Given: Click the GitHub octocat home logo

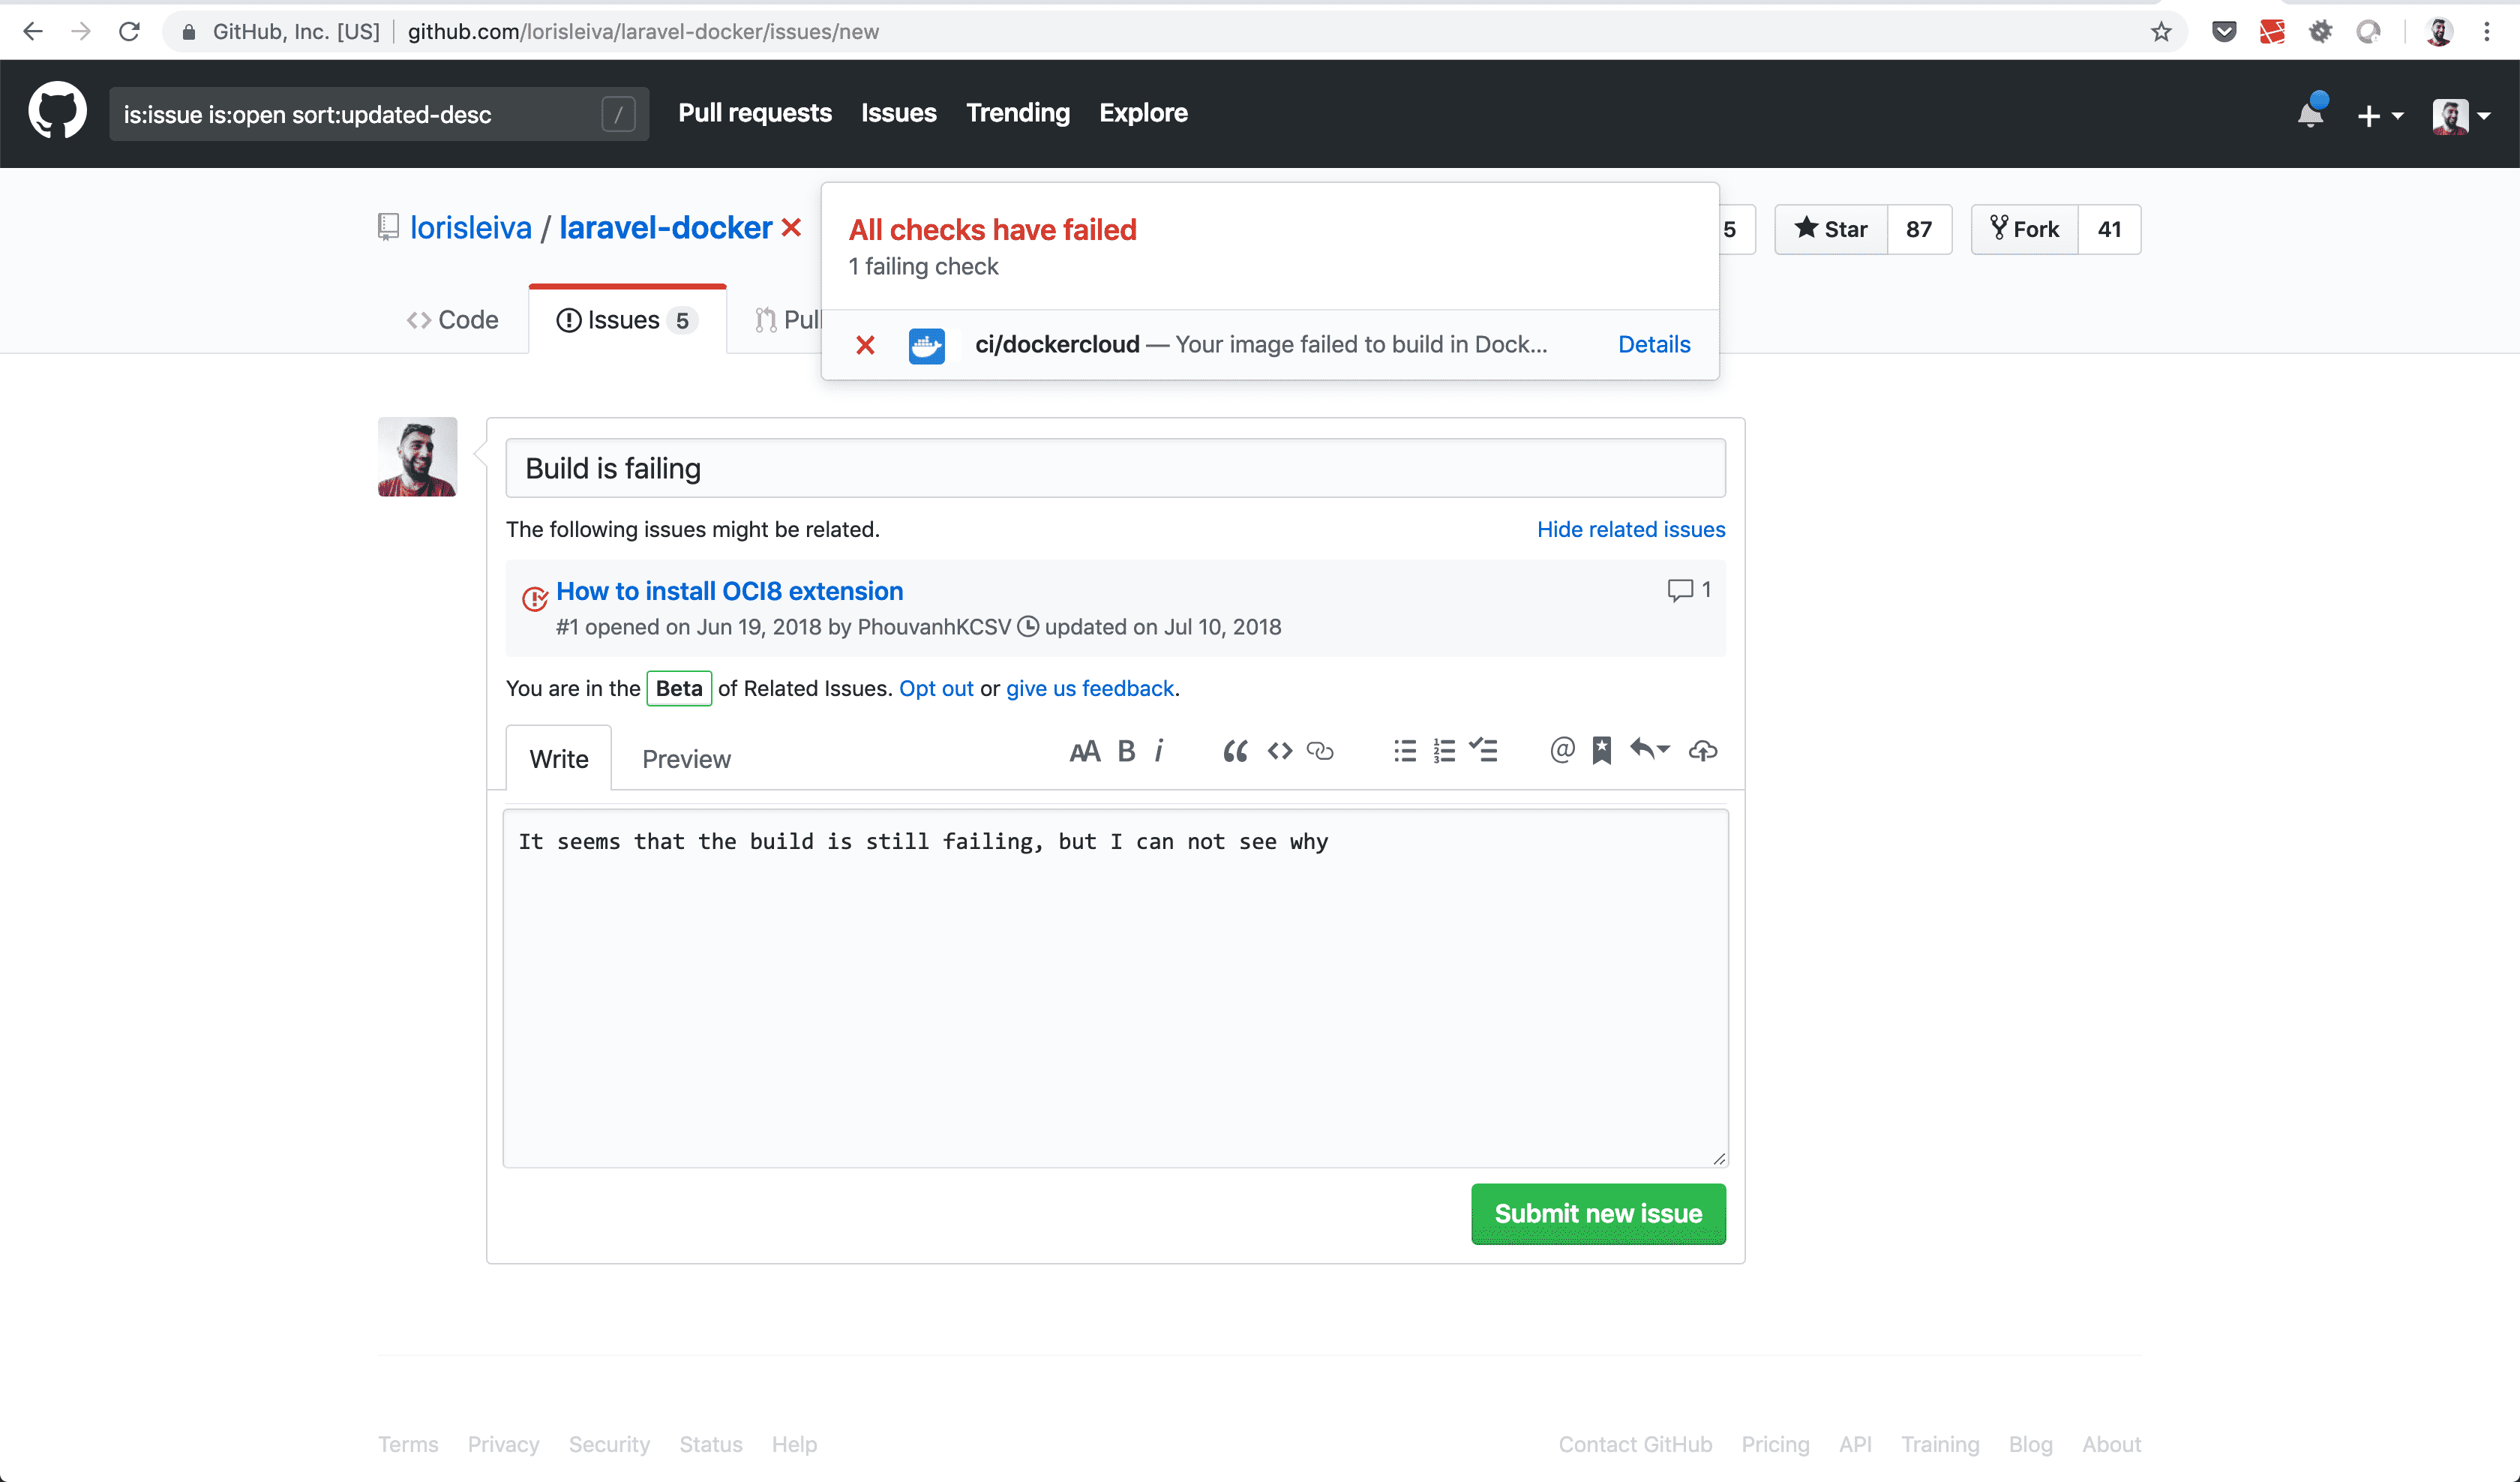Looking at the screenshot, I should click(57, 110).
